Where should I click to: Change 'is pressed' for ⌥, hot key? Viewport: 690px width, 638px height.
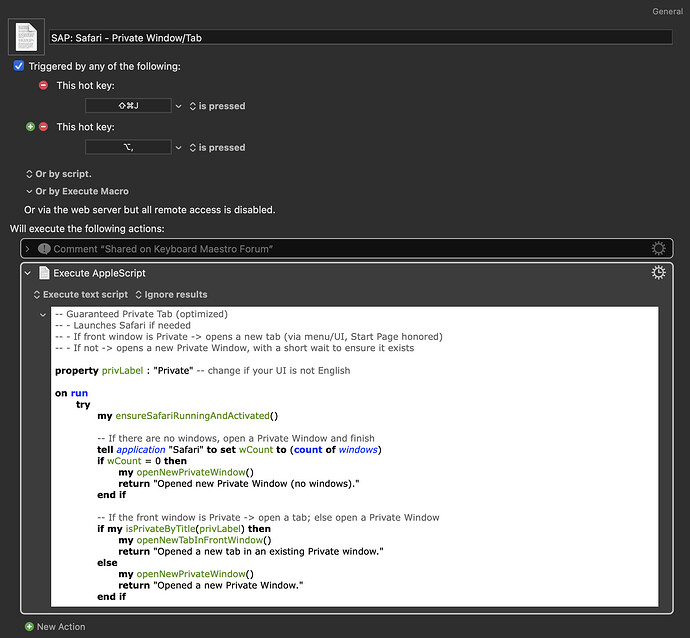click(217, 147)
